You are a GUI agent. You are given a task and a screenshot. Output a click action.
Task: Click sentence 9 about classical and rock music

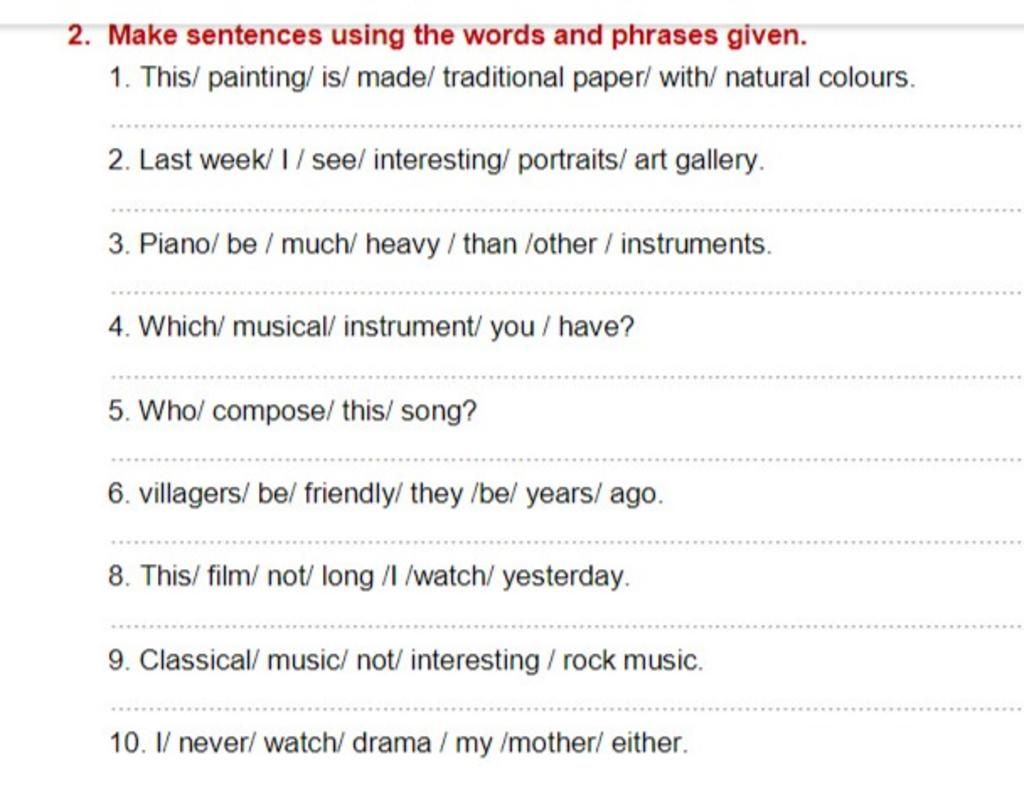[x=406, y=660]
